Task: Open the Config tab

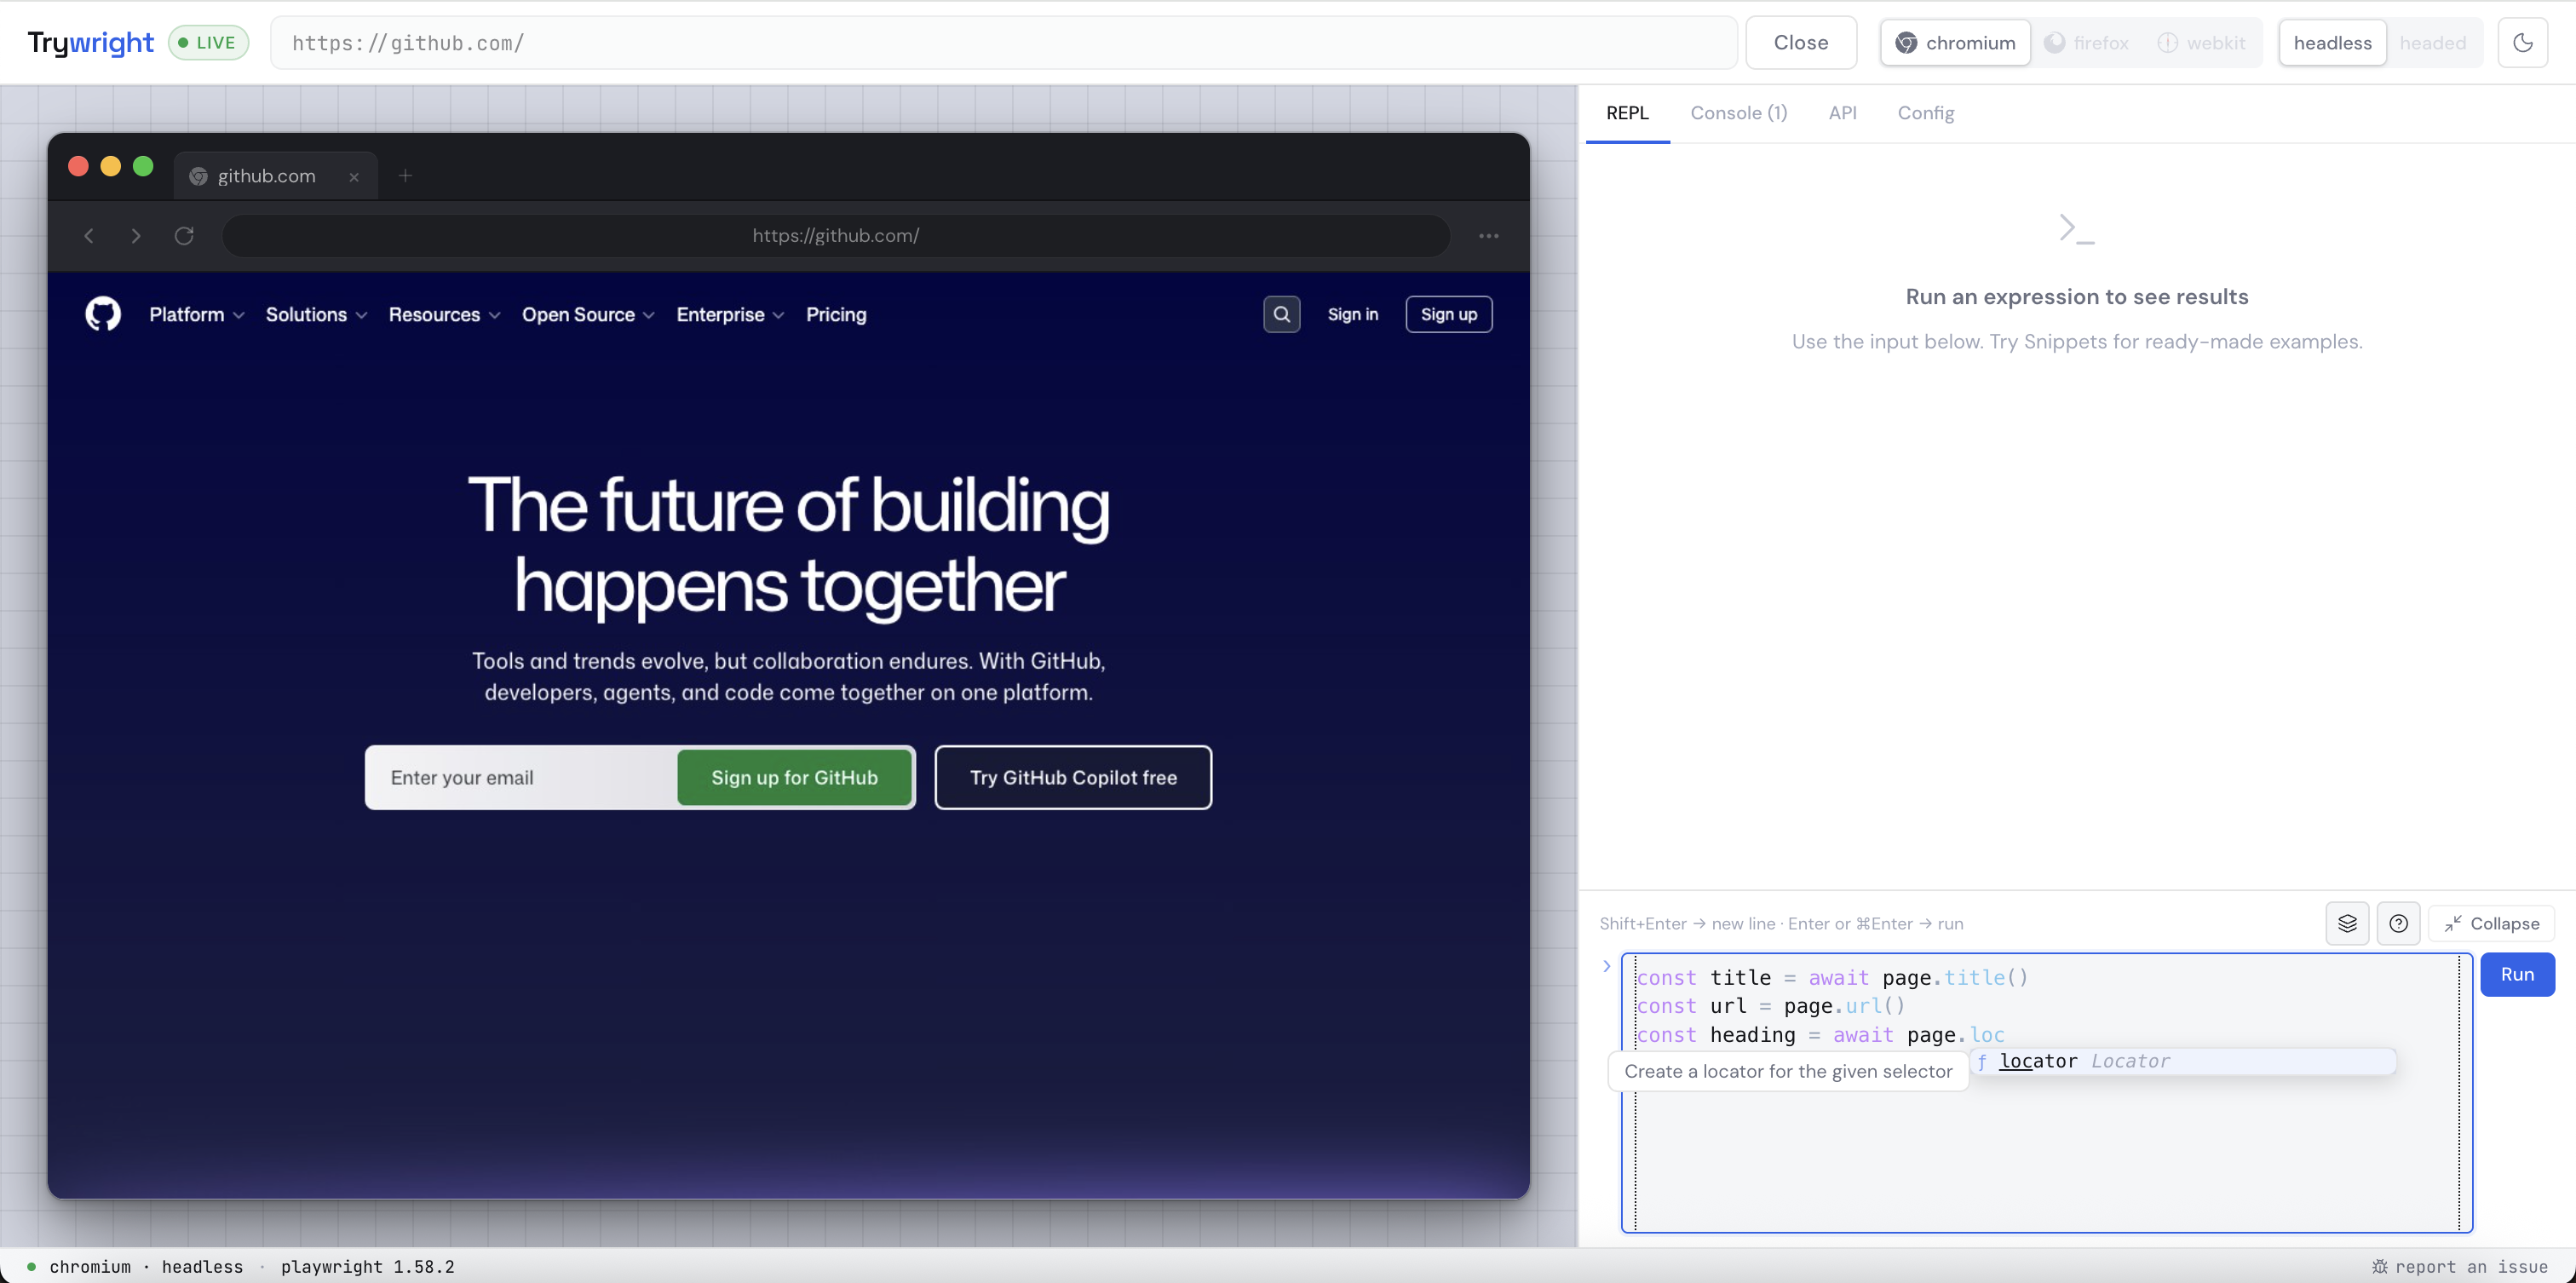Action: 1925,113
